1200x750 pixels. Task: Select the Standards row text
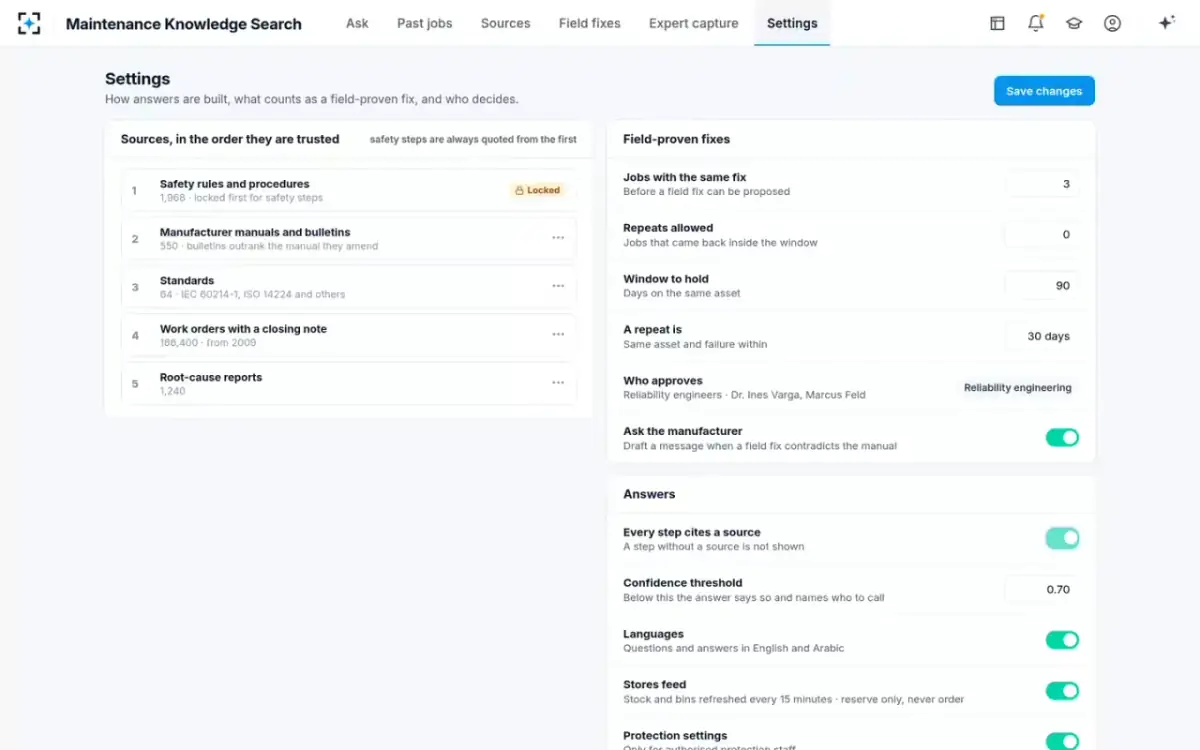187,281
